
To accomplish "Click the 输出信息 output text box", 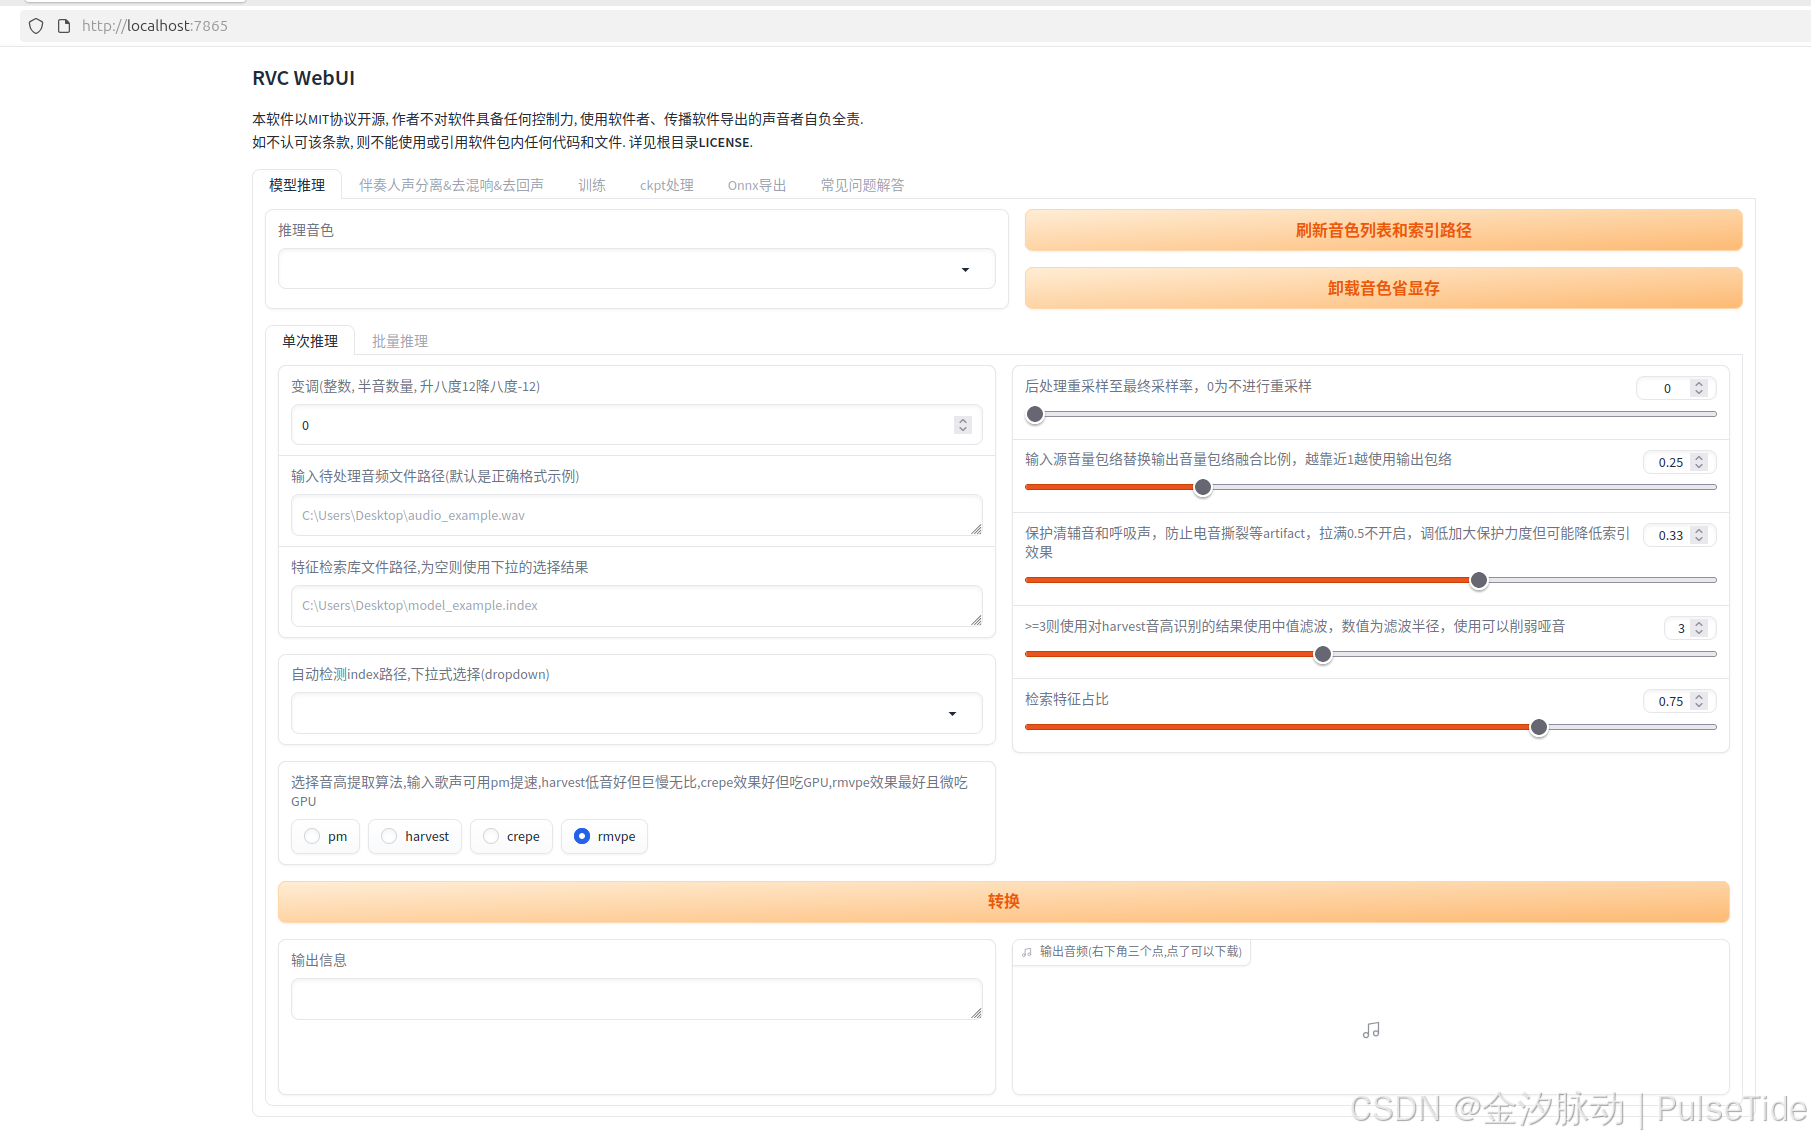I will click(x=636, y=999).
